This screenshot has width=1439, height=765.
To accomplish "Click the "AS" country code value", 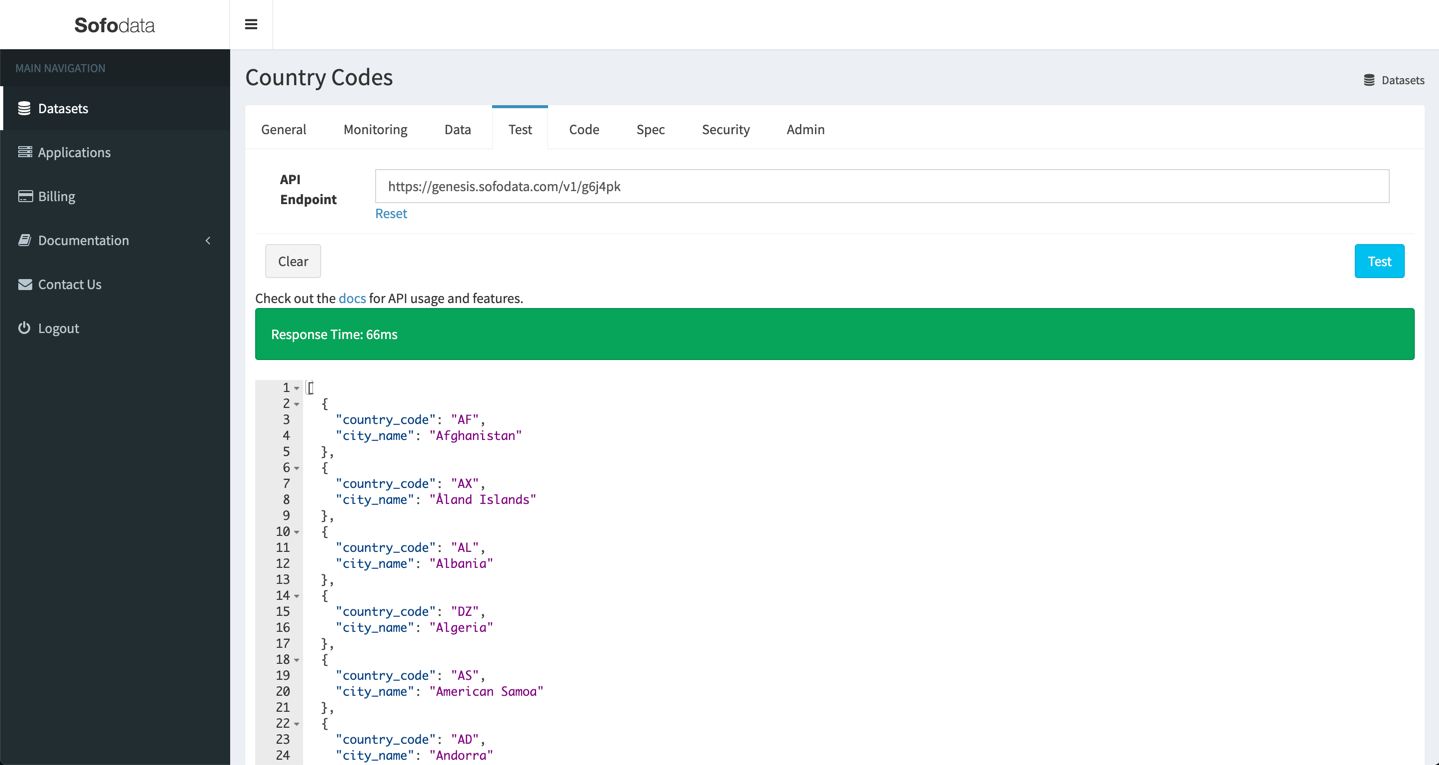I will (x=465, y=676).
